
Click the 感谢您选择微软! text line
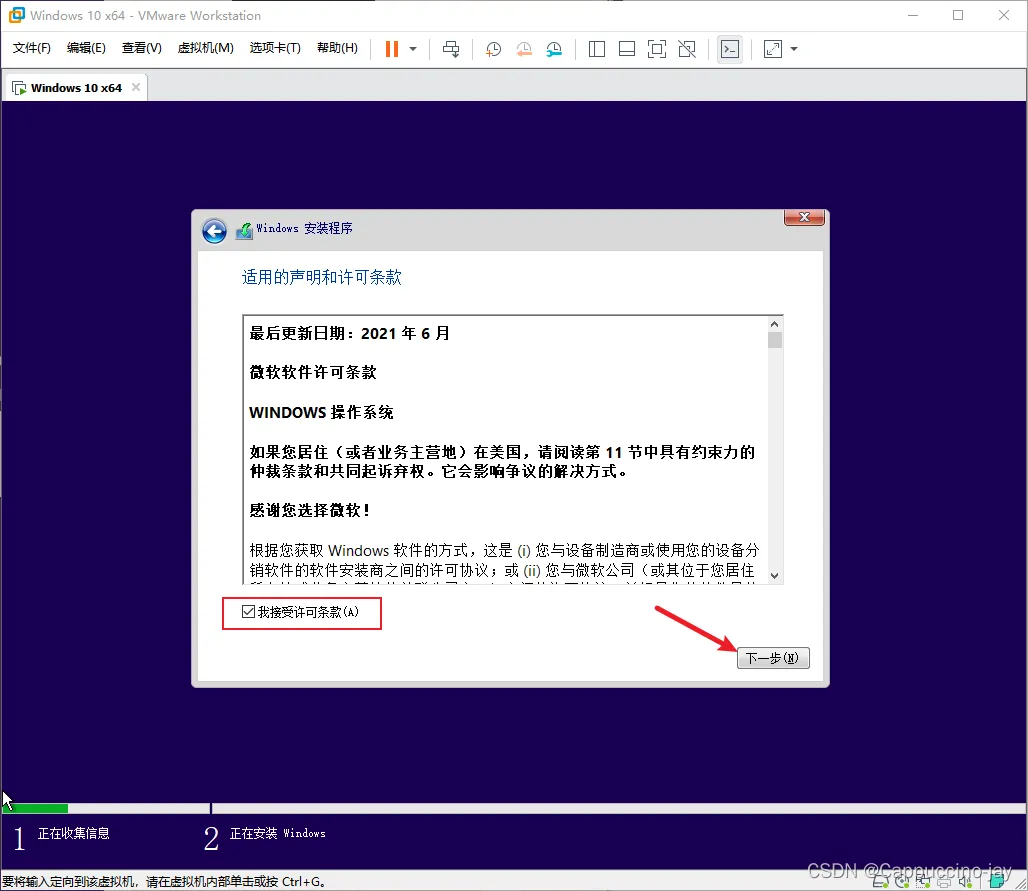click(x=309, y=510)
